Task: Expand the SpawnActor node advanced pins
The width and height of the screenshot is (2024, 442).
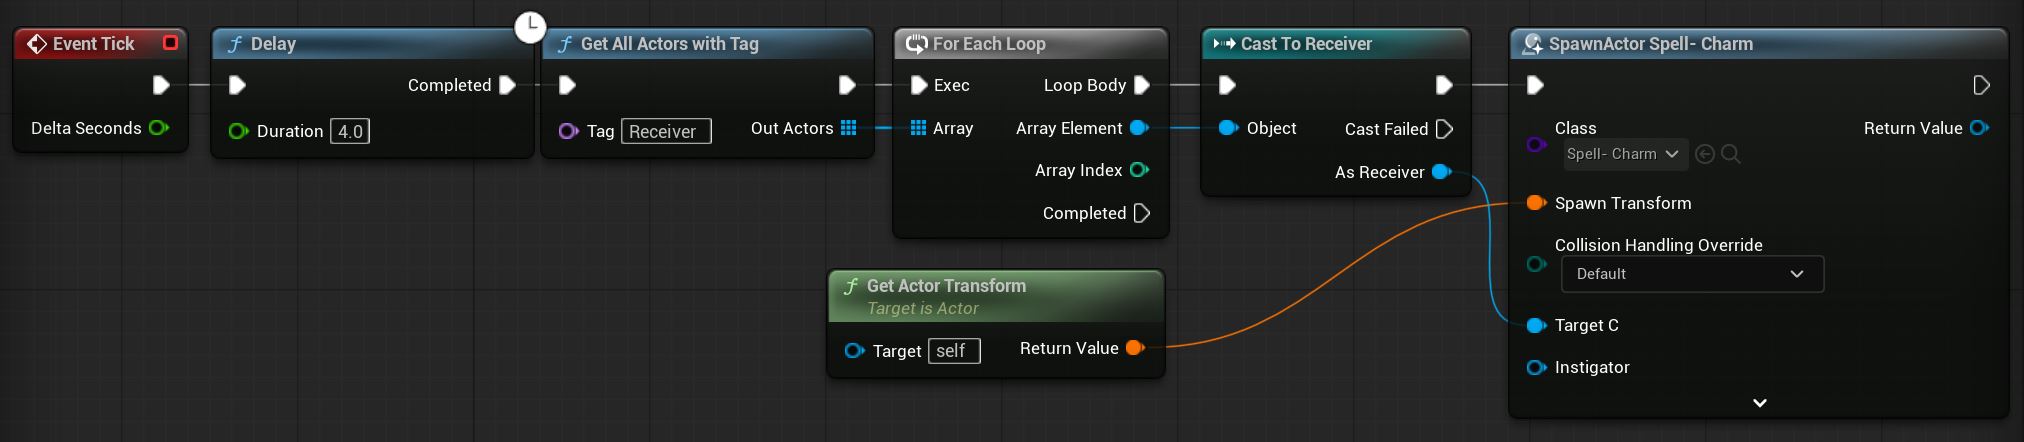Action: [x=1760, y=403]
